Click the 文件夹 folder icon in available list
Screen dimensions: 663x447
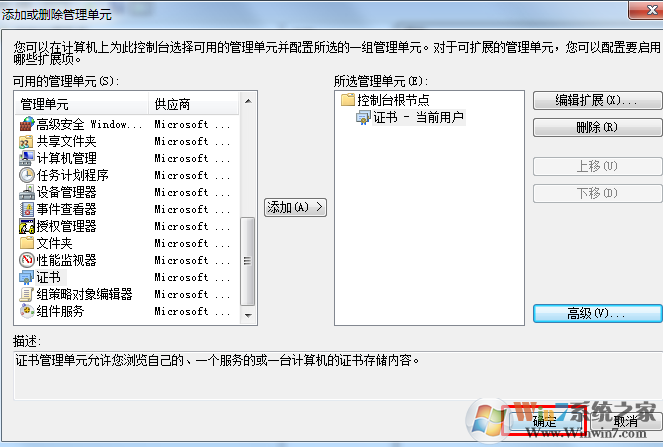click(27, 243)
